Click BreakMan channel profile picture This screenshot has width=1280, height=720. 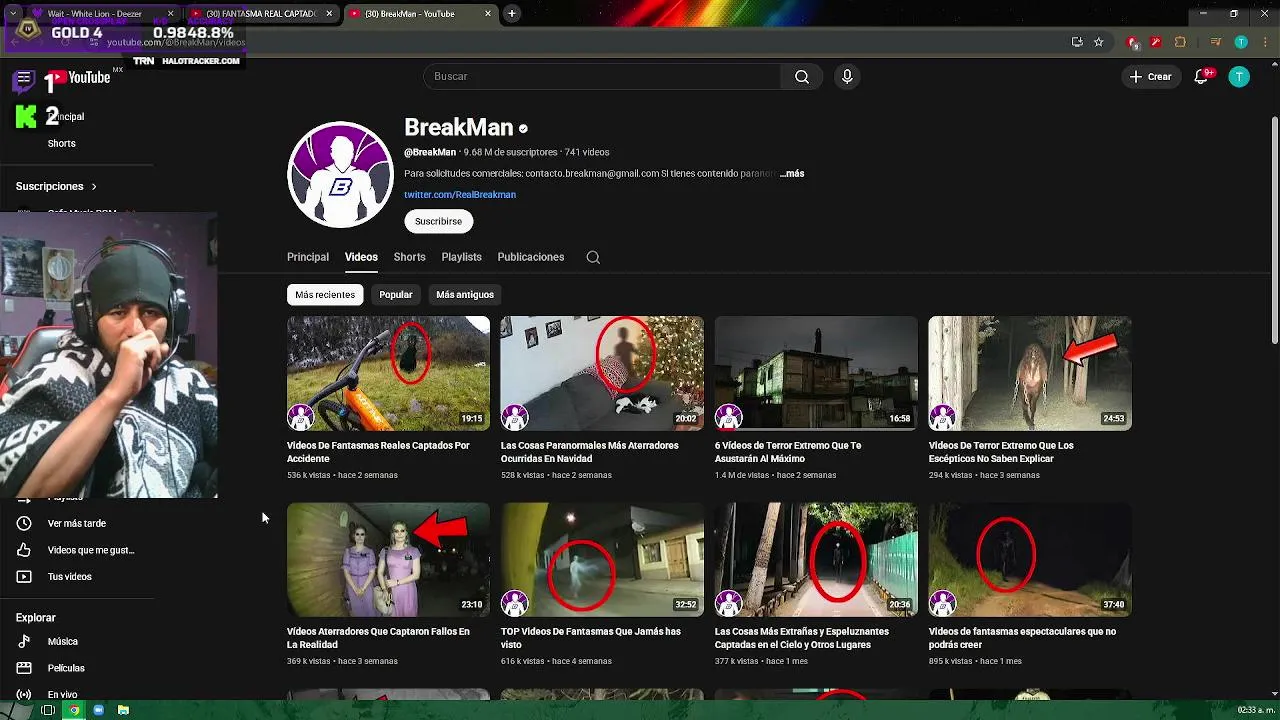point(340,175)
